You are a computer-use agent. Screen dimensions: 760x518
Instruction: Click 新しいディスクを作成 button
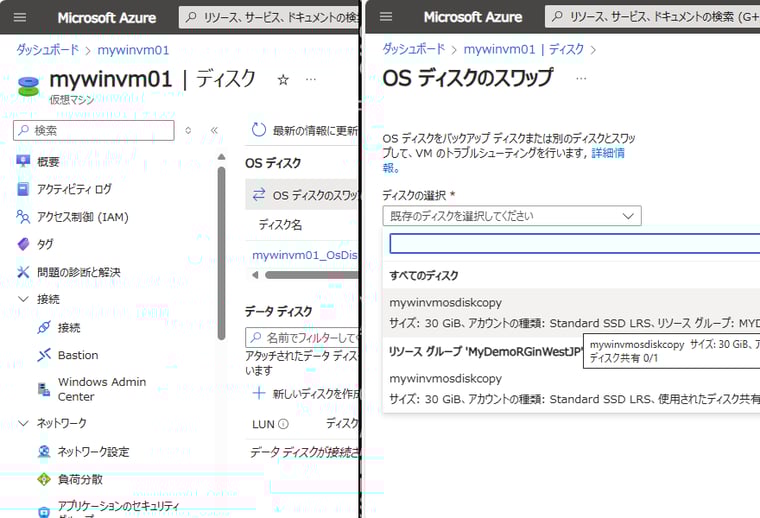pos(305,393)
